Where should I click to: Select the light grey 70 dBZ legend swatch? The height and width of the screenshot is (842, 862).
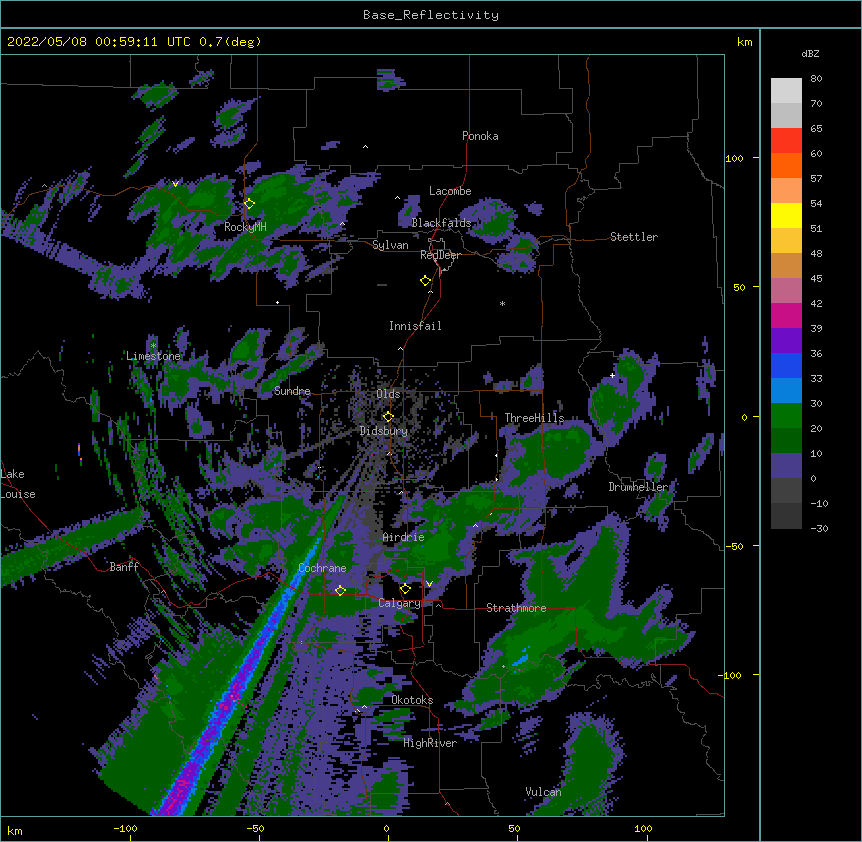[x=786, y=115]
